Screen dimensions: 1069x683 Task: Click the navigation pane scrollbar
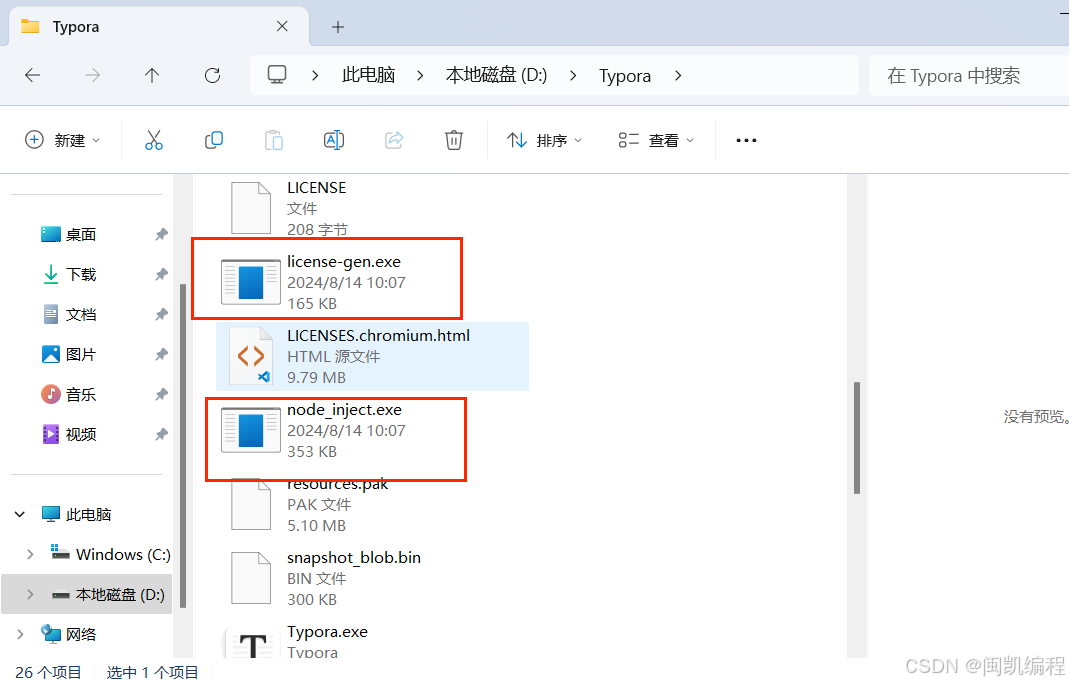(183, 444)
